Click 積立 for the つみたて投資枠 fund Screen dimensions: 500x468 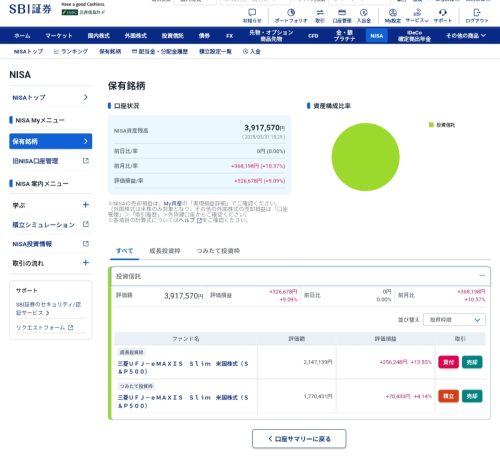(x=448, y=396)
